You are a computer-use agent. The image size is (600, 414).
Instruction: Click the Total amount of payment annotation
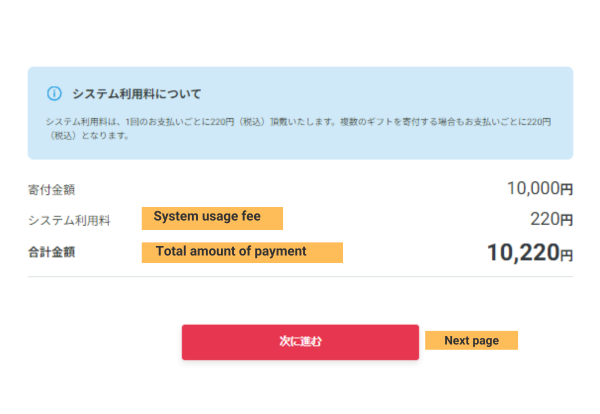[x=242, y=252]
